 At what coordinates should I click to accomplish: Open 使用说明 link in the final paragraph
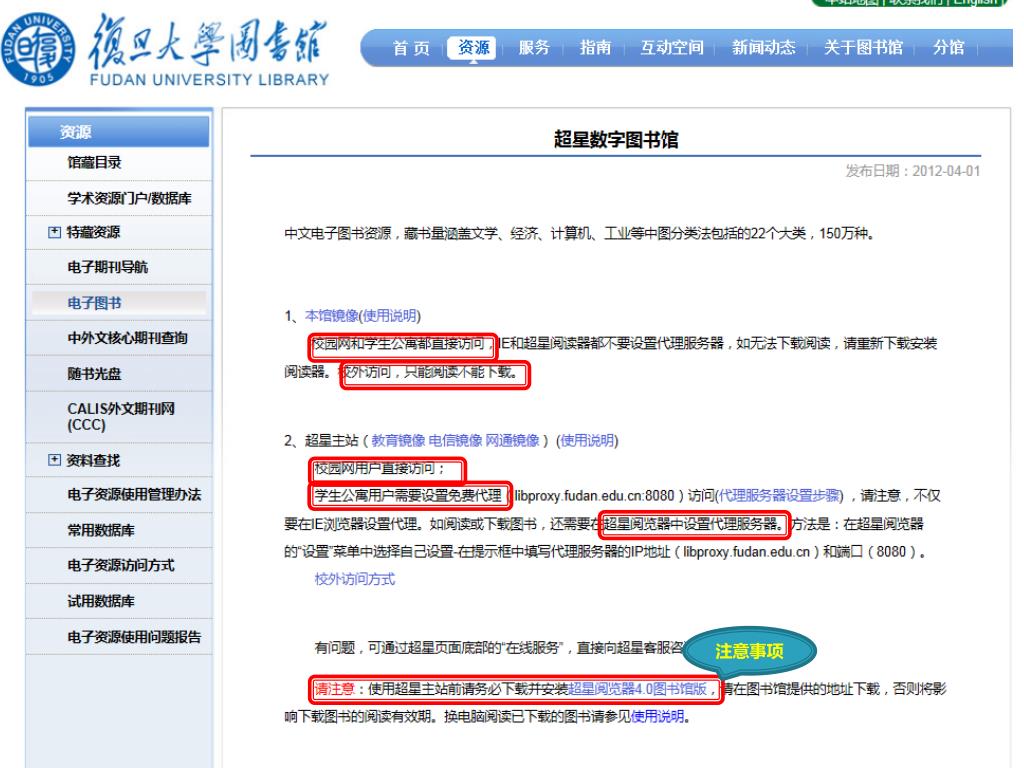(x=657, y=716)
